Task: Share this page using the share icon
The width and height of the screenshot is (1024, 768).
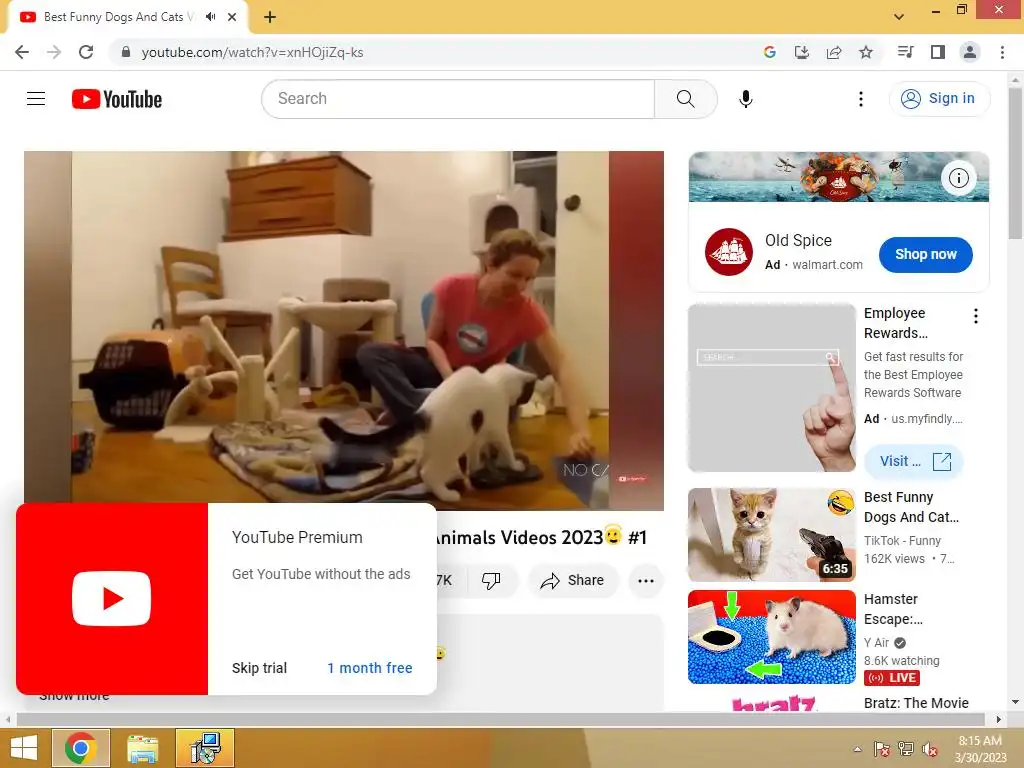Action: [834, 52]
